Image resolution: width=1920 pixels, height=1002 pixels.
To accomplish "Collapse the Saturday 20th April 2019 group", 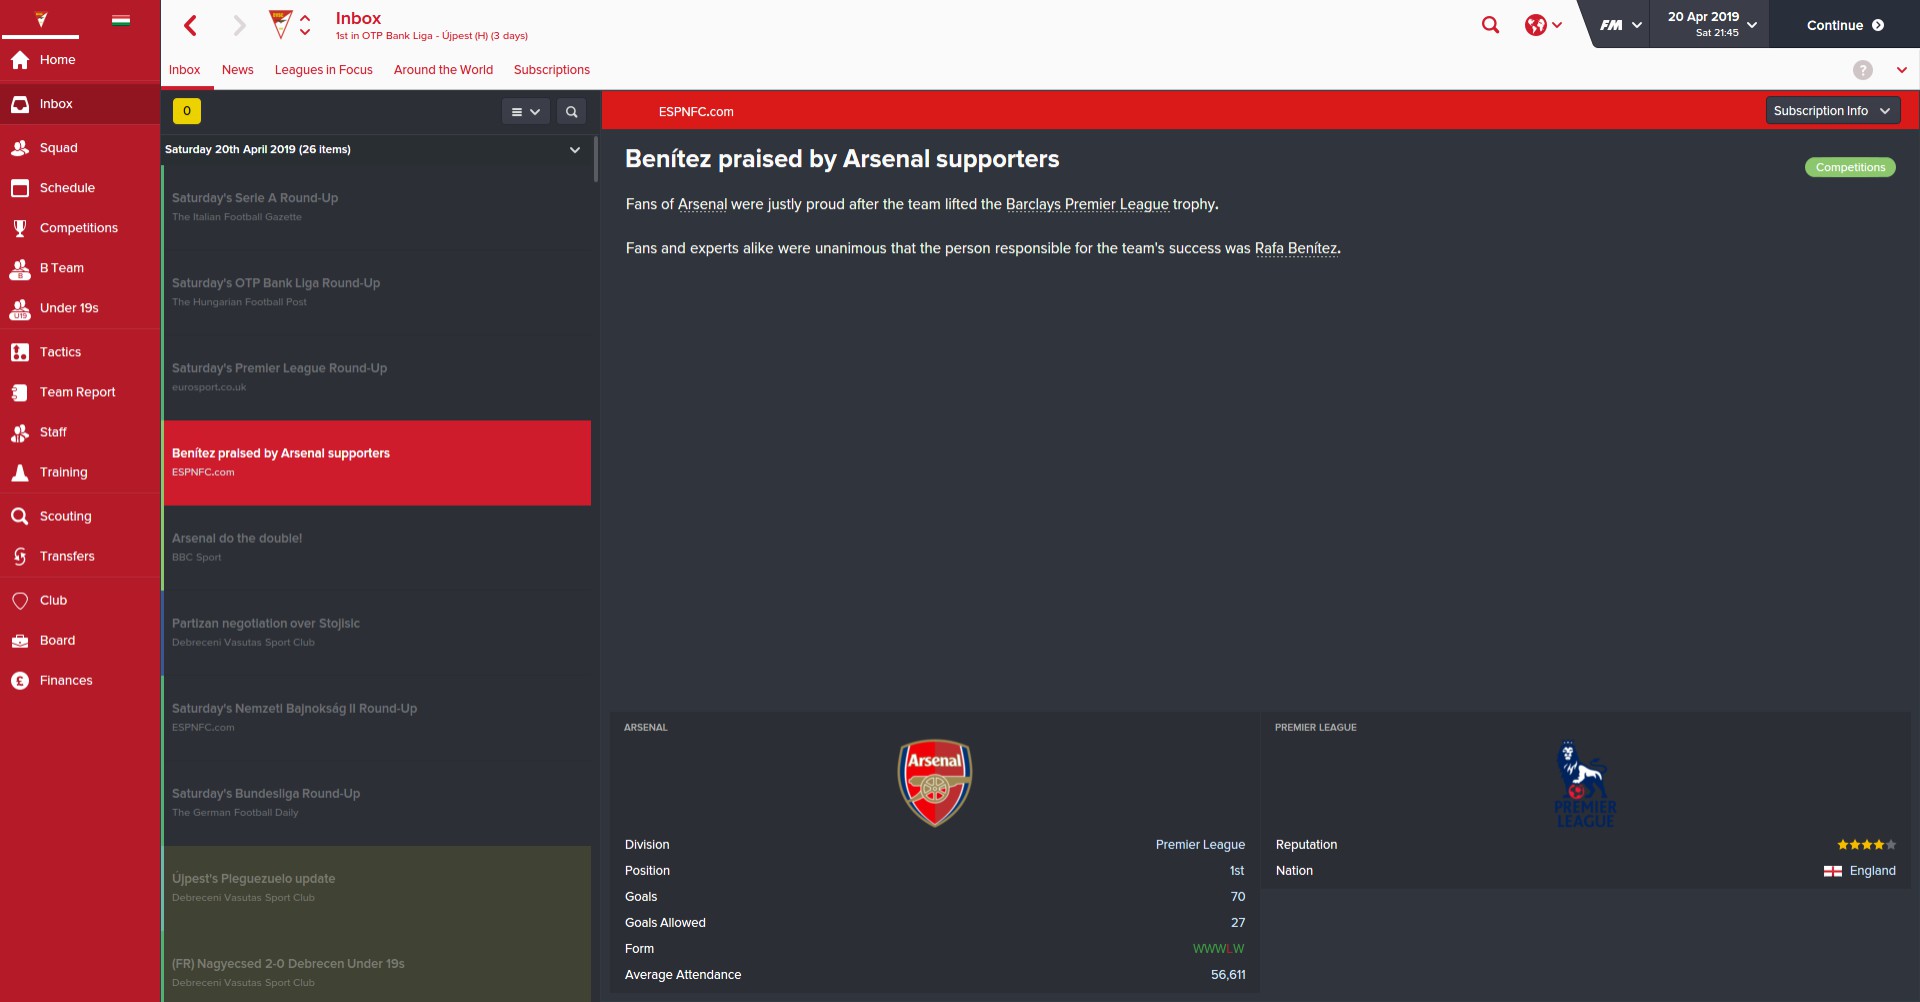I will coord(575,149).
